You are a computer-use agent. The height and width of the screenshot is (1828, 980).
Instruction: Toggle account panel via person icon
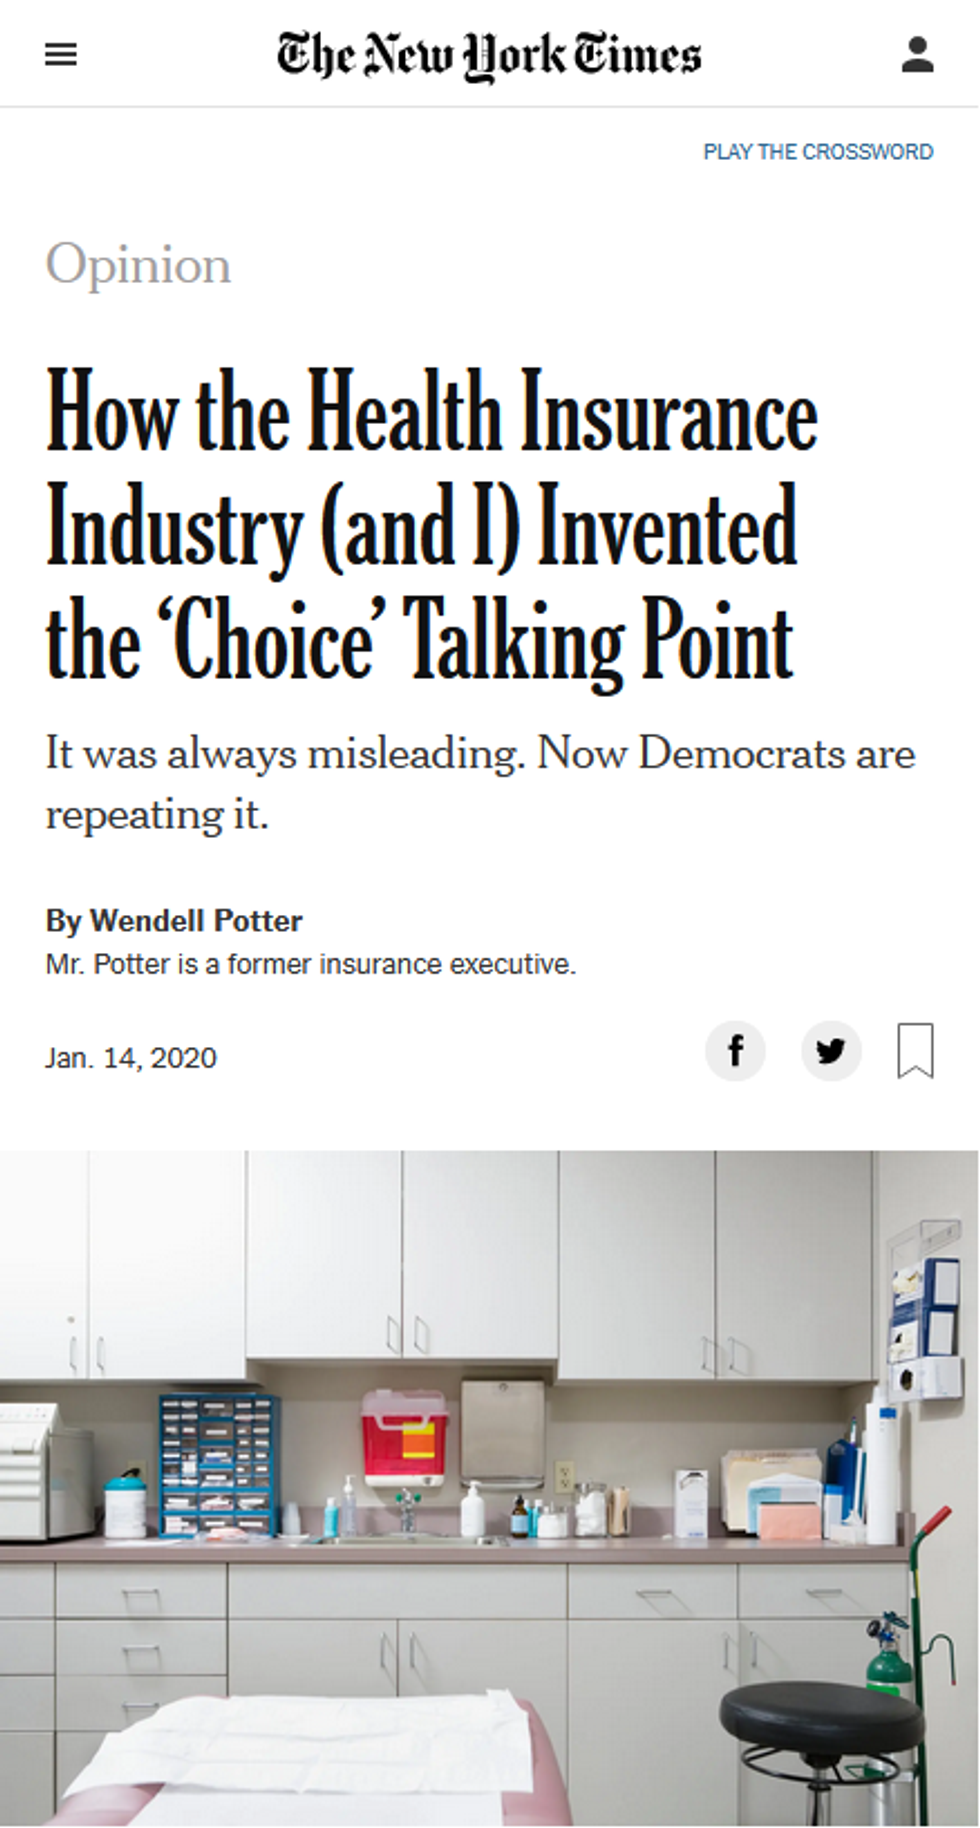(919, 54)
